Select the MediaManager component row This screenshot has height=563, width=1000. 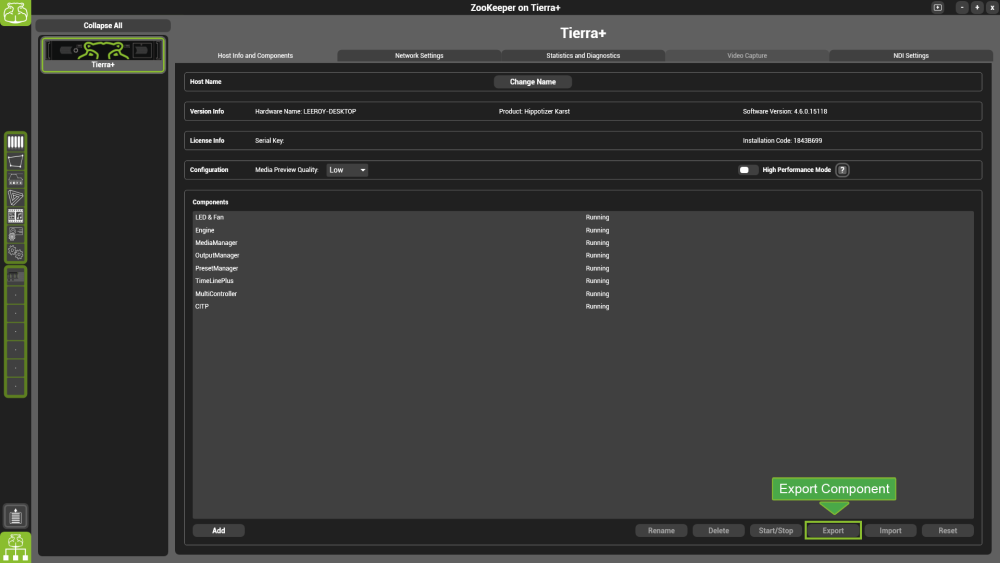583,243
